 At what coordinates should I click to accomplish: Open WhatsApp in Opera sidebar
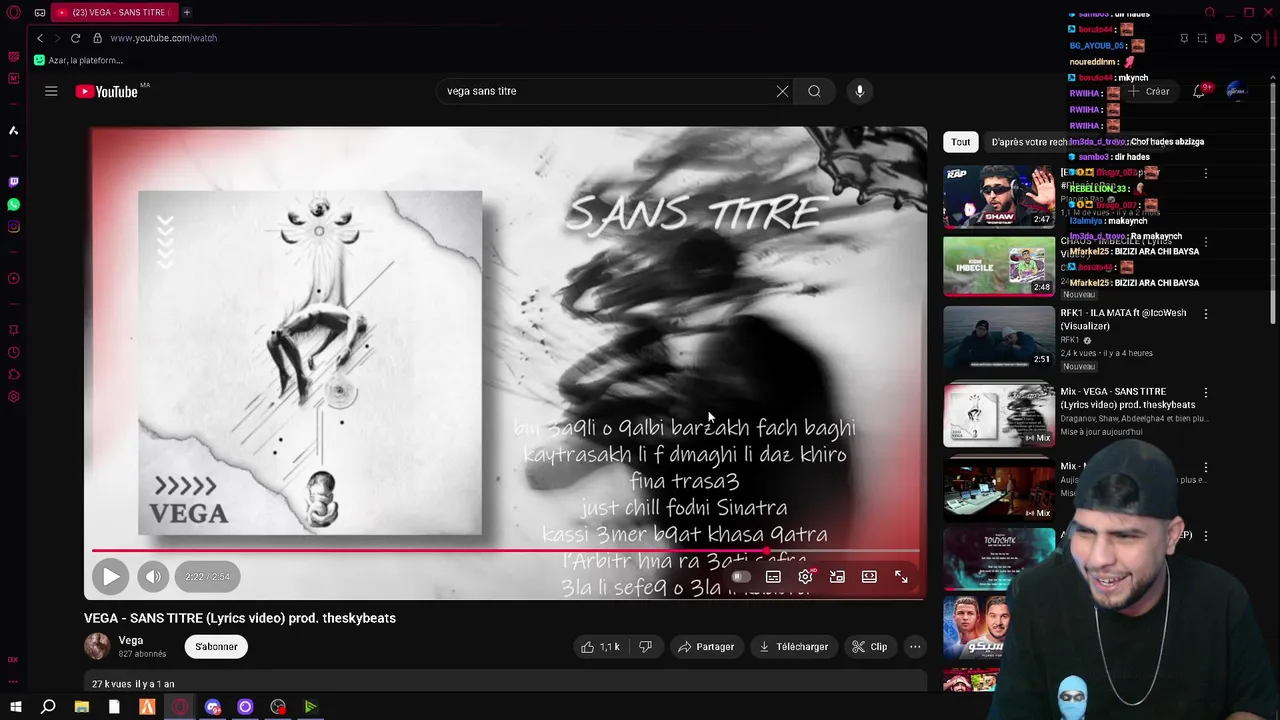pos(13,204)
